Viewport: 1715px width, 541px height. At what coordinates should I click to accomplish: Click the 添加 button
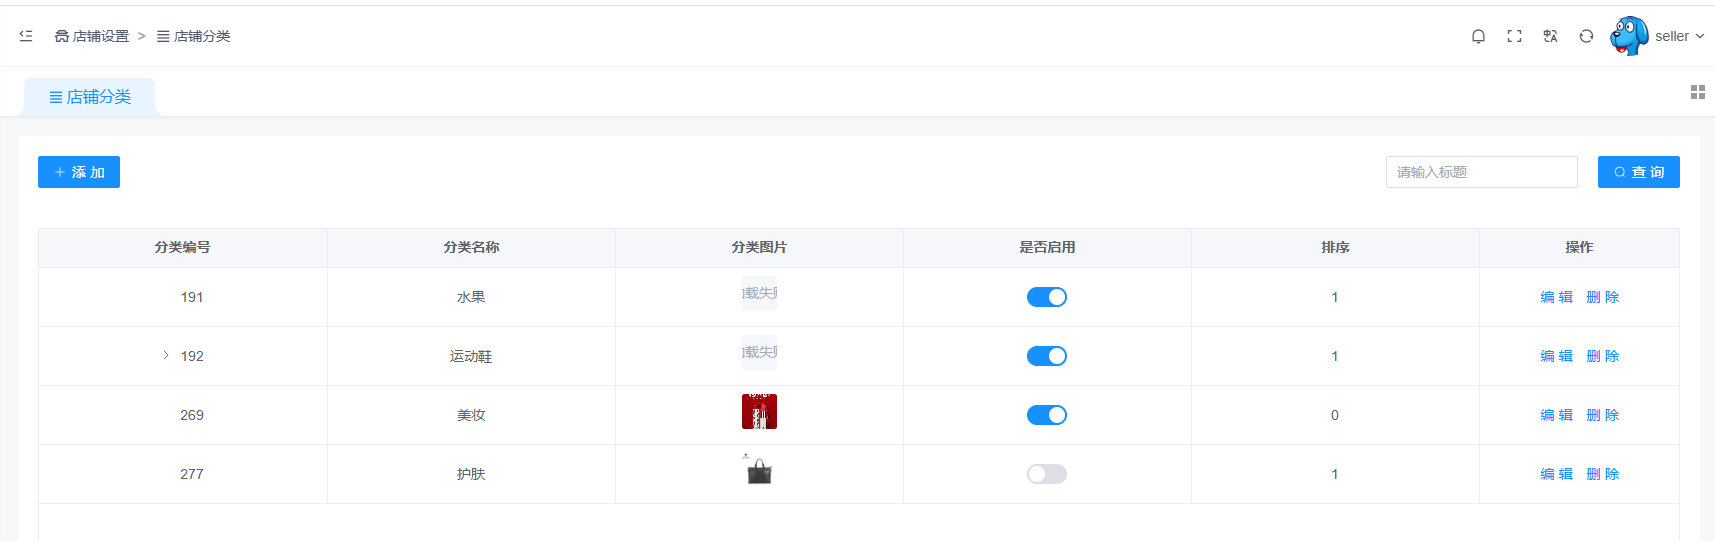pyautogui.click(x=79, y=172)
